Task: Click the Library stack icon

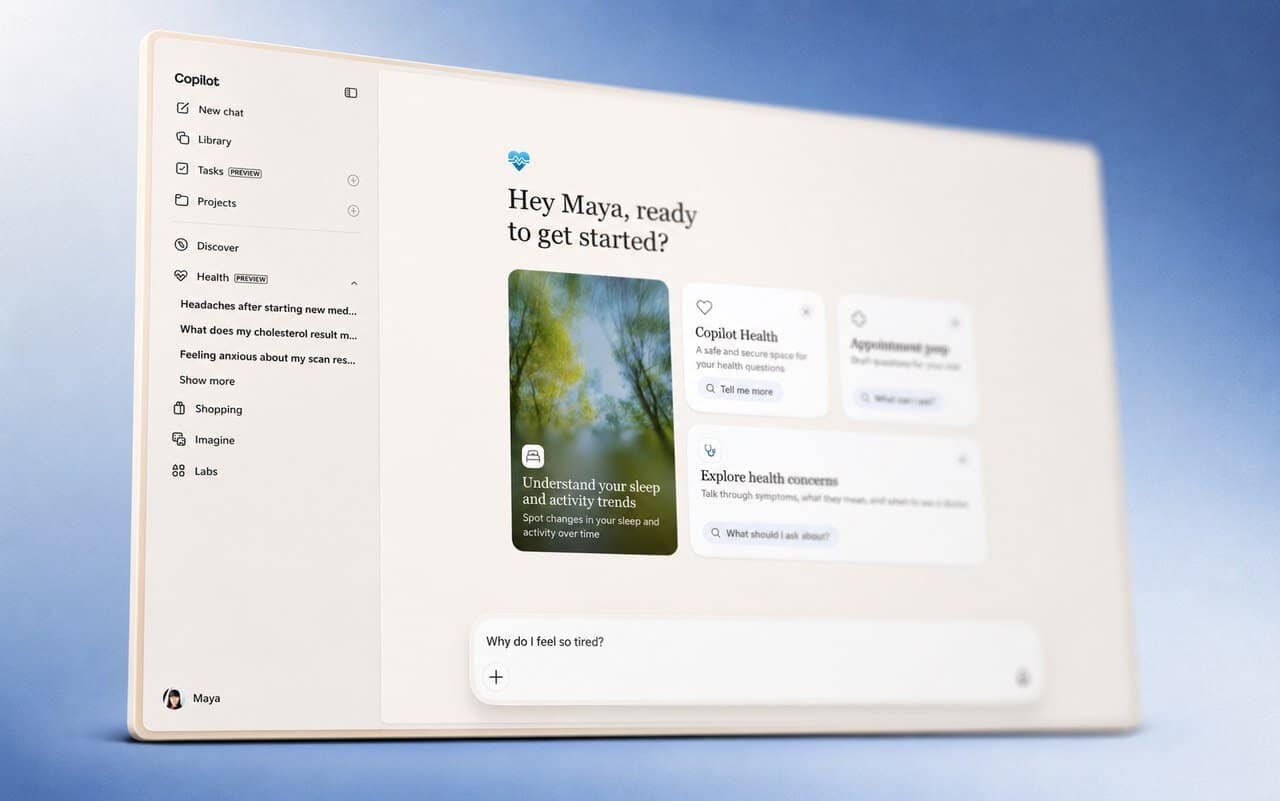Action: pyautogui.click(x=182, y=139)
